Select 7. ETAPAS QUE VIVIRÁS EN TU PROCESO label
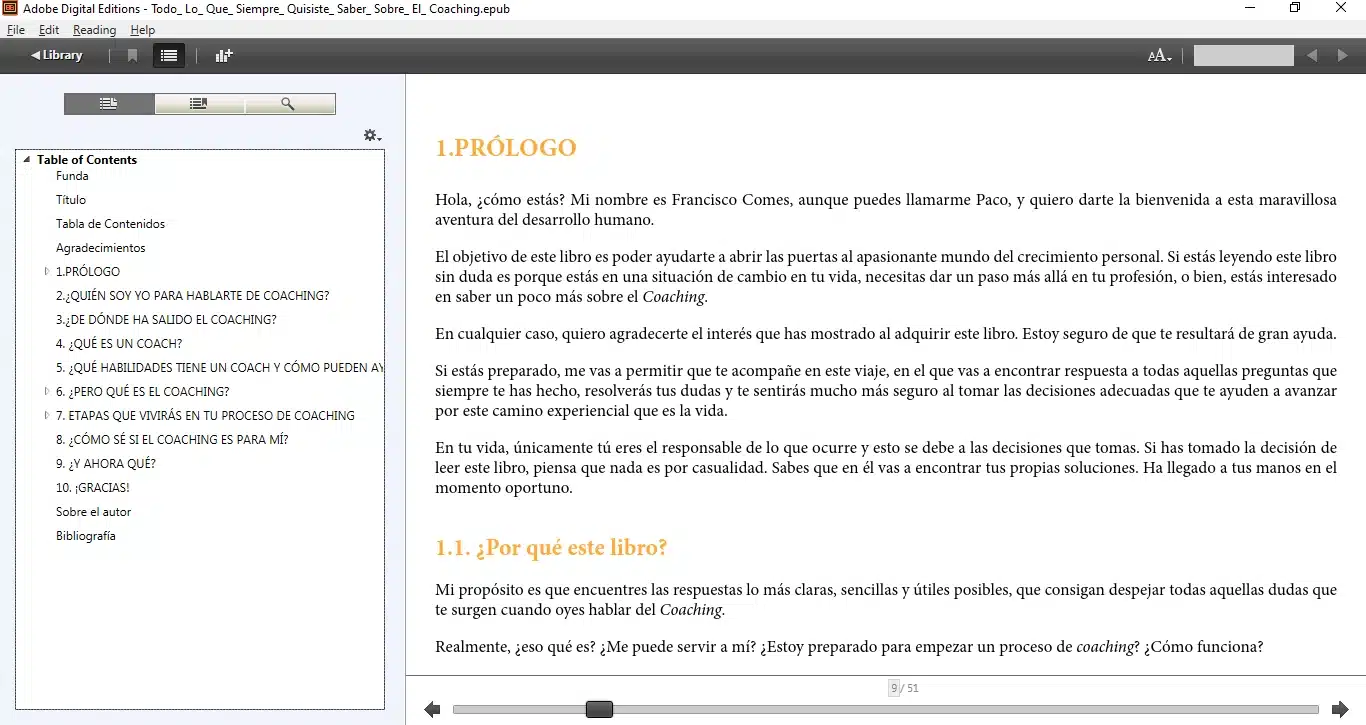Screen dimensions: 1366x725 point(205,416)
